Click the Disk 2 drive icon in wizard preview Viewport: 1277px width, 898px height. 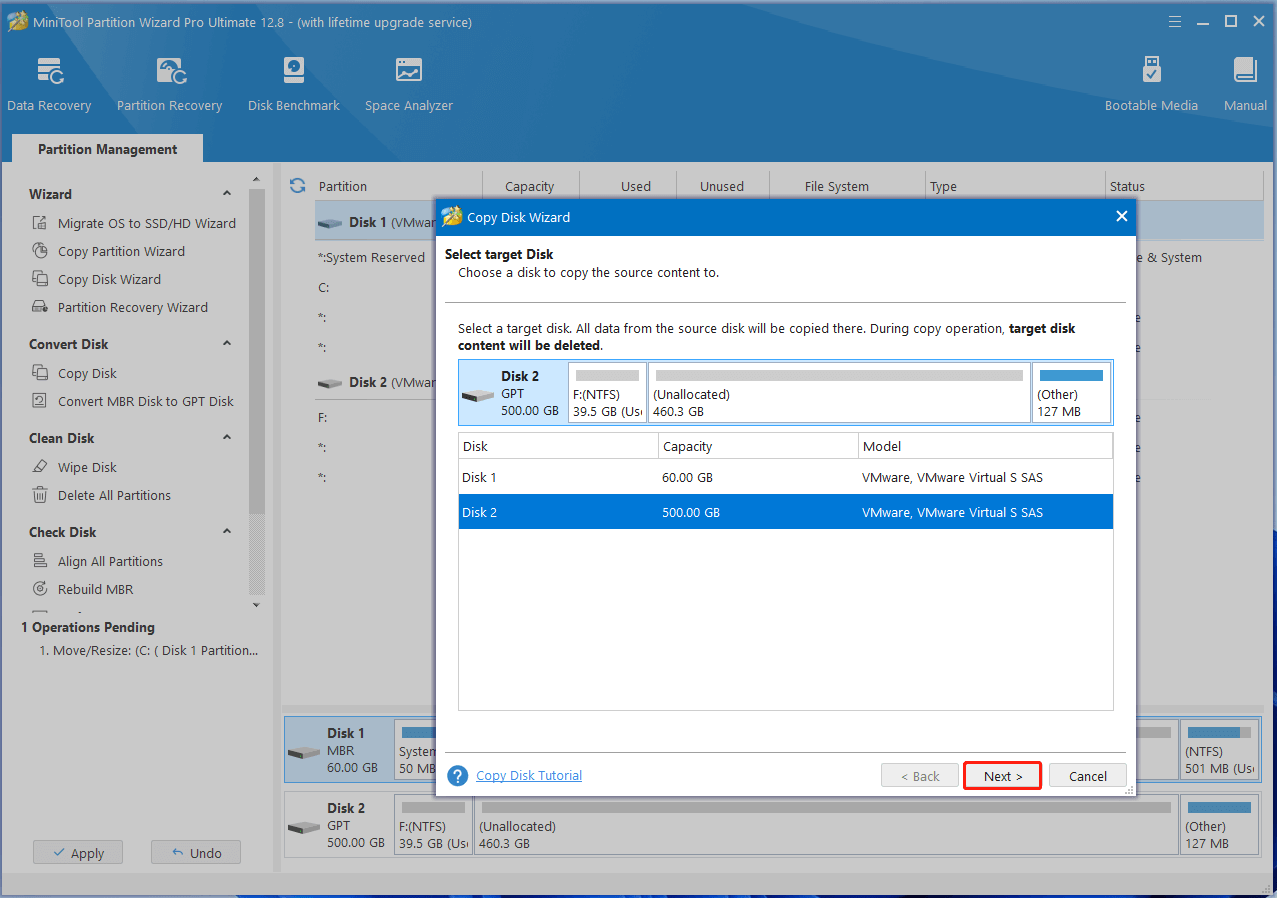(478, 395)
